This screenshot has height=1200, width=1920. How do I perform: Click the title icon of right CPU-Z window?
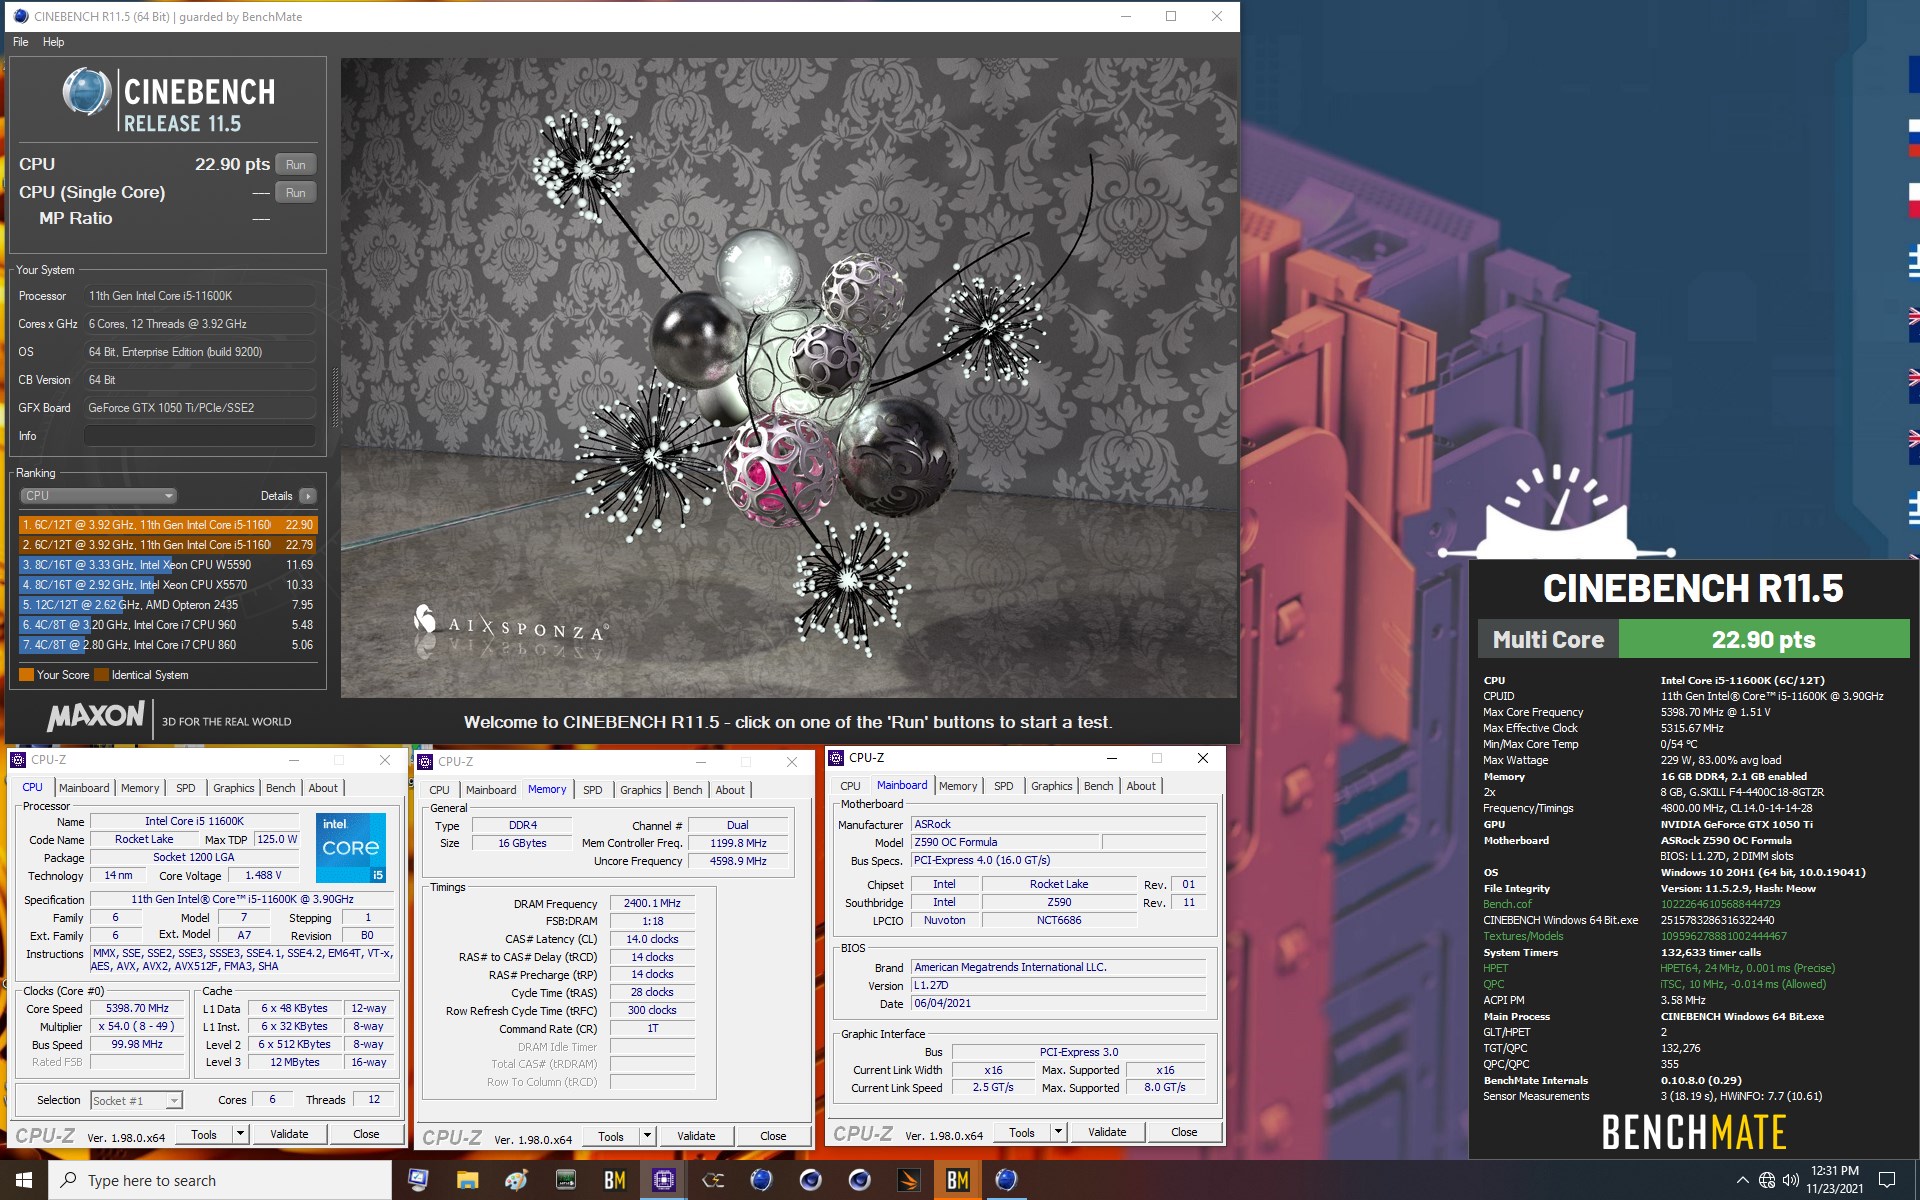836,758
